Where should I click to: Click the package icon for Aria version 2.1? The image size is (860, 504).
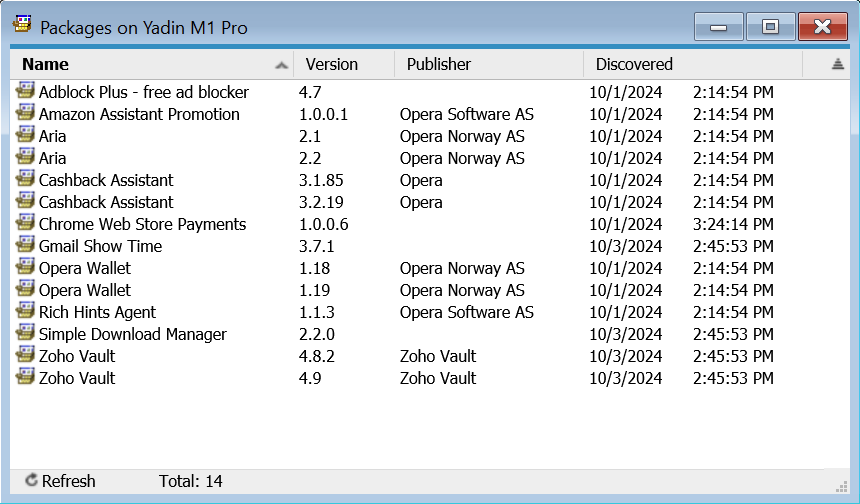(x=25, y=135)
